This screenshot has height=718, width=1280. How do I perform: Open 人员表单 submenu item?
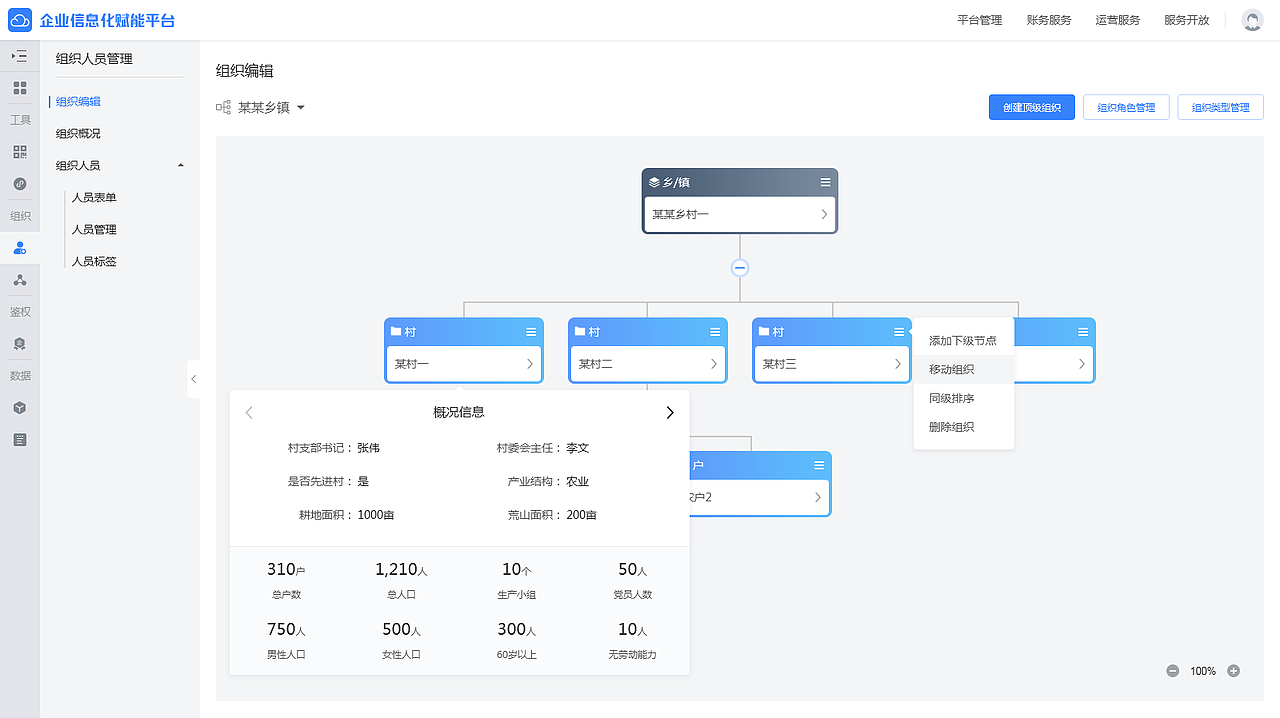click(x=94, y=197)
